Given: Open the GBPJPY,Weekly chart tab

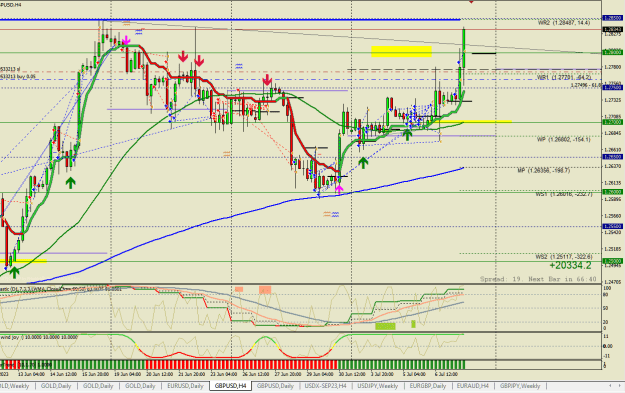Looking at the screenshot, I should [x=520, y=386].
